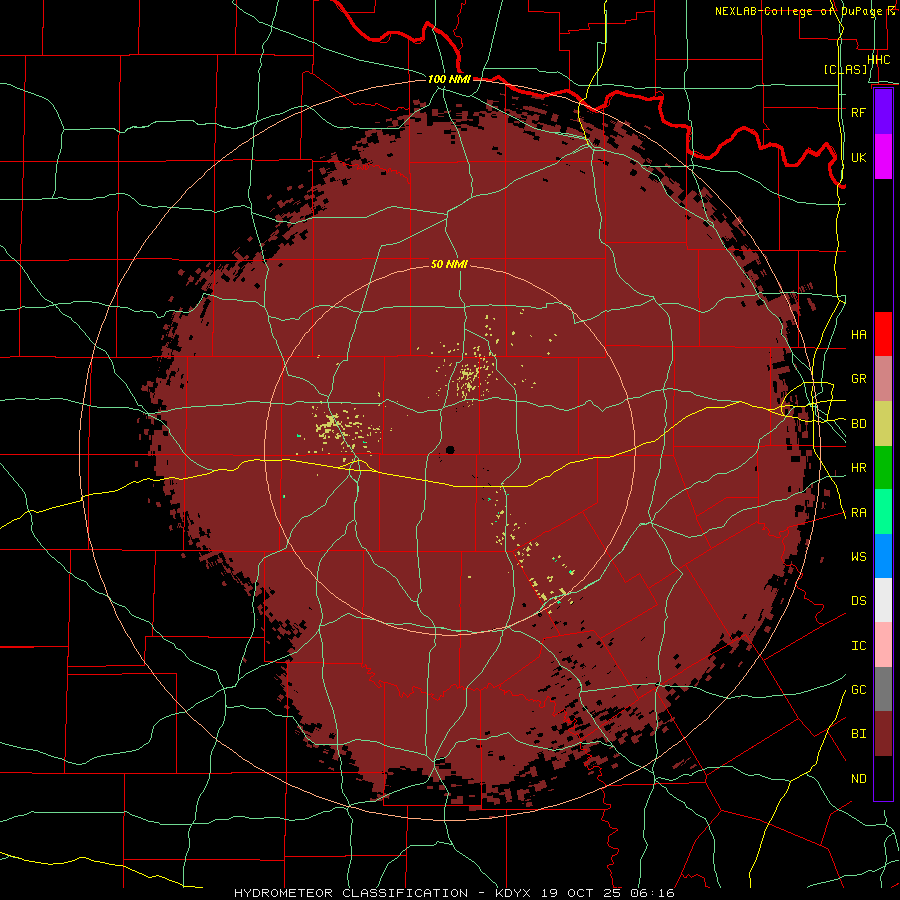Click the RA light green legend swatch

click(x=883, y=512)
